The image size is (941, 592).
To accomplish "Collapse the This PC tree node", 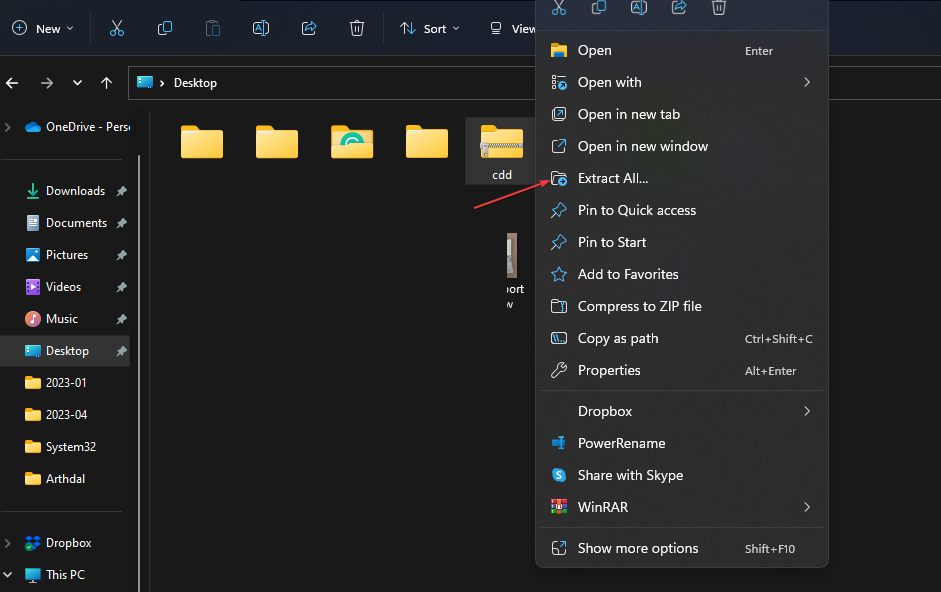I will tap(8, 575).
